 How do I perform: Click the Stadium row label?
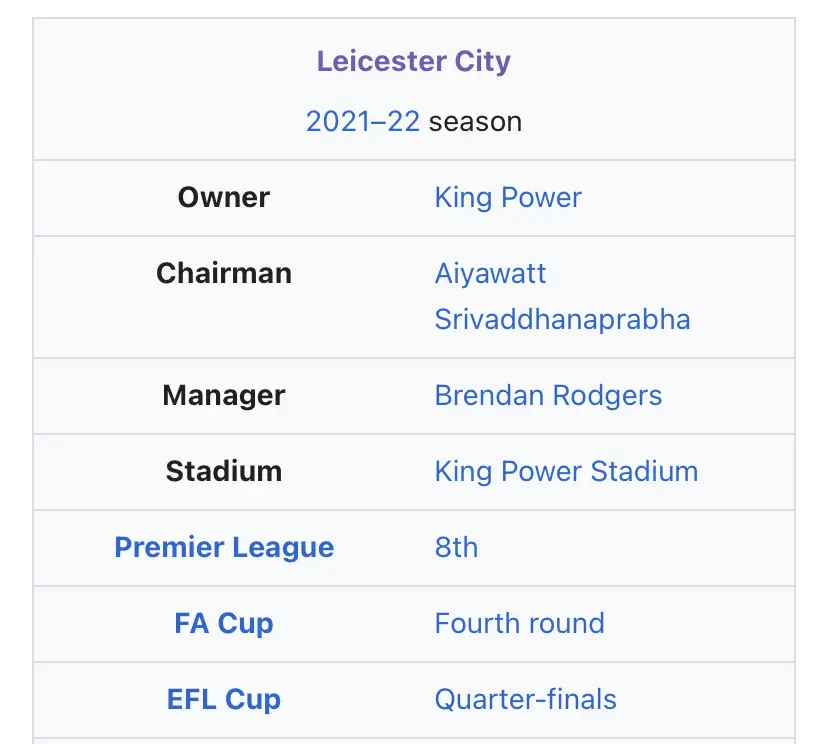click(224, 471)
